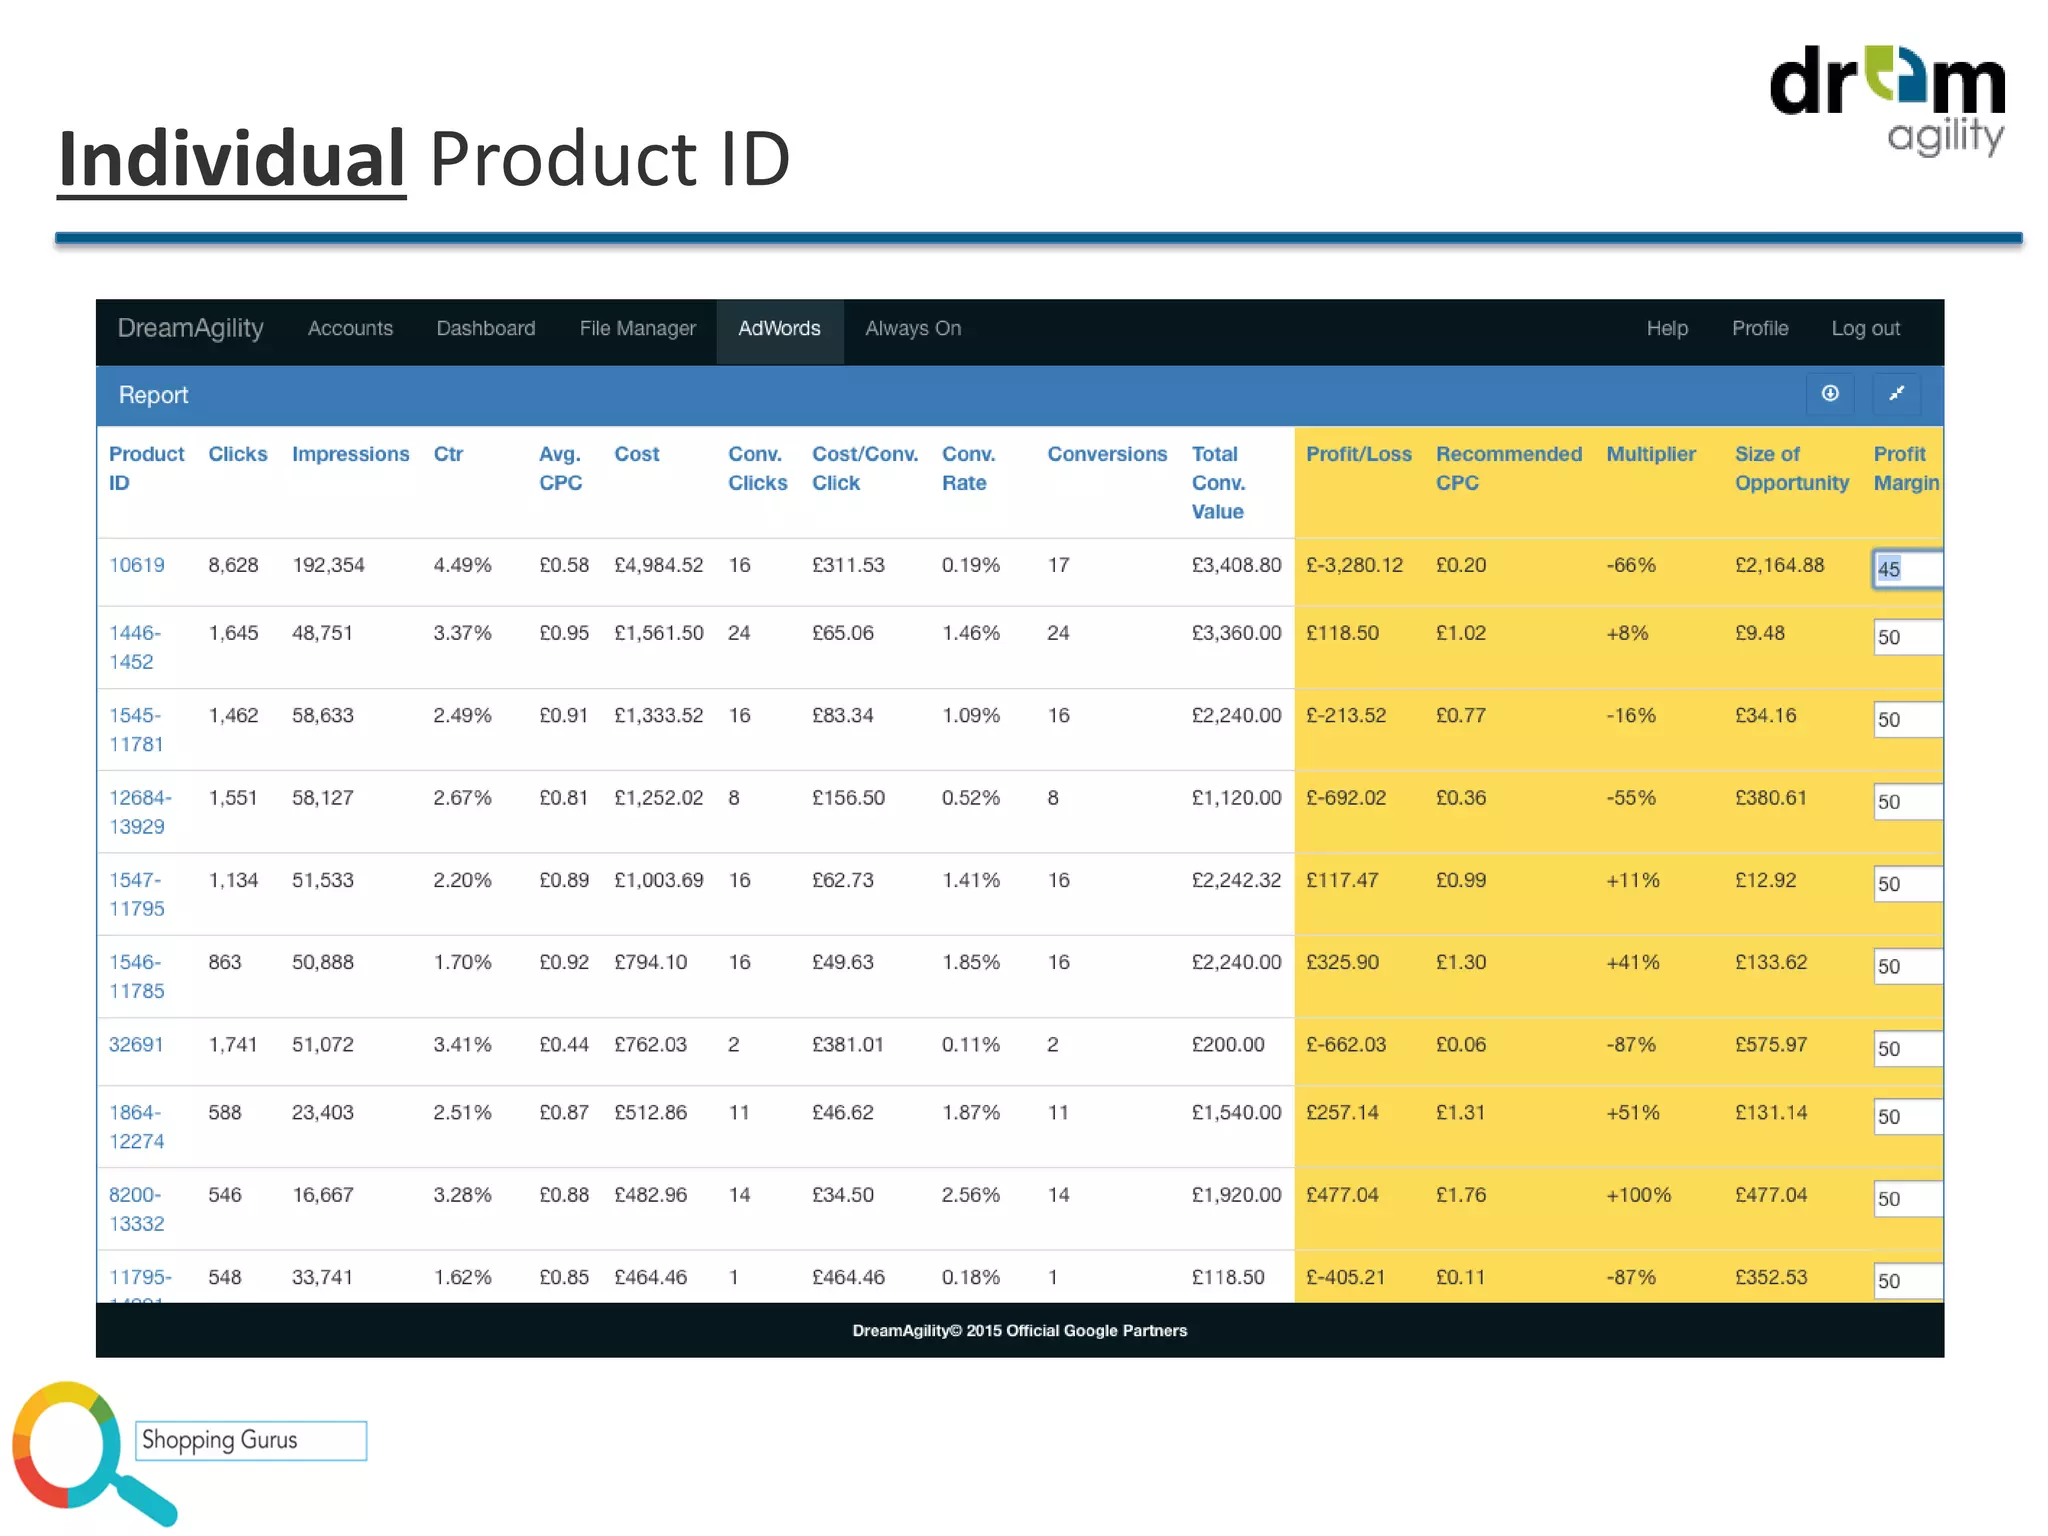Sort by Cost/Conv. Click column header
The height and width of the screenshot is (1536, 2048).
(x=865, y=468)
